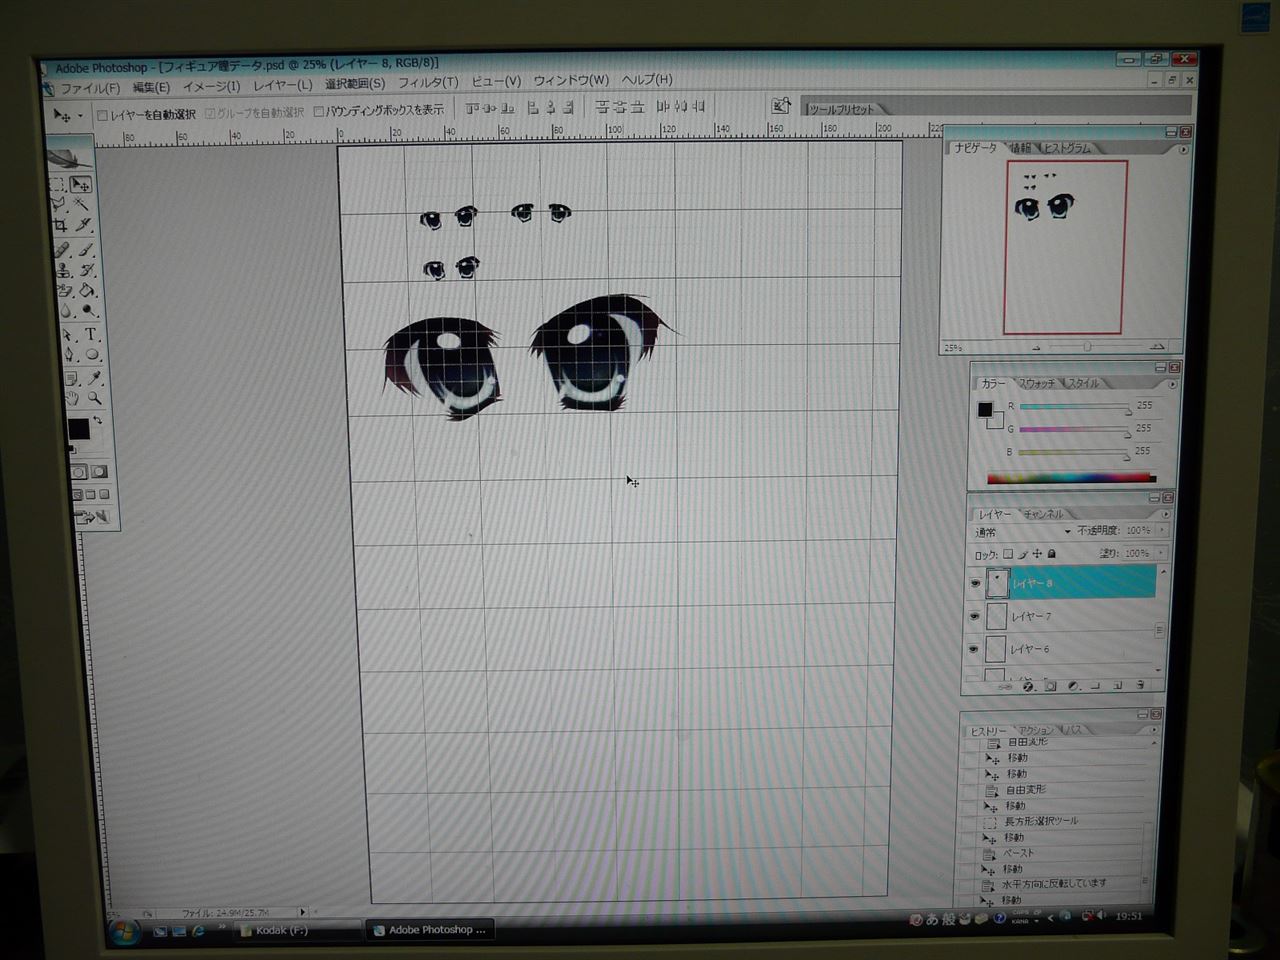The height and width of the screenshot is (960, 1280).
Task: Select the Crop tool
Action: click(60, 225)
